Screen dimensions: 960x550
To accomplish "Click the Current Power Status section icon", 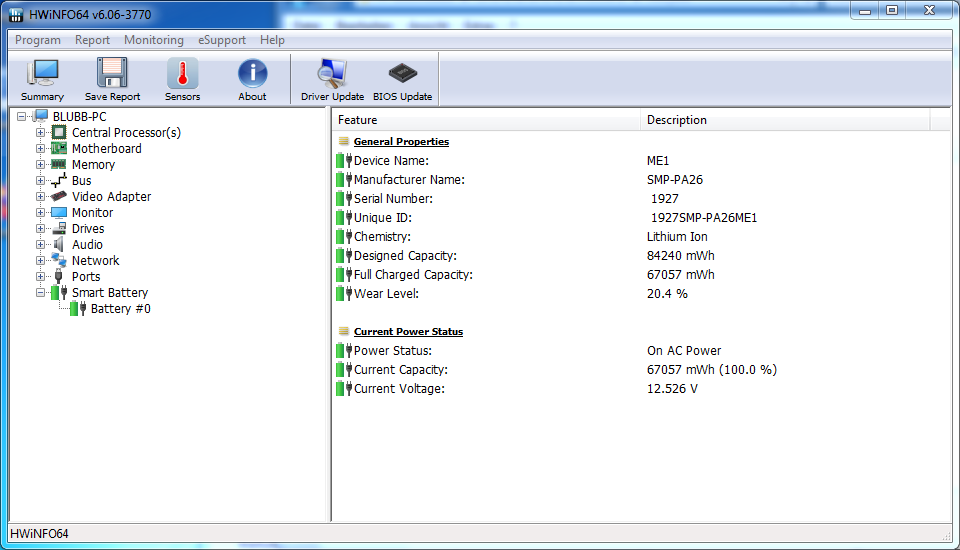I will pos(343,331).
